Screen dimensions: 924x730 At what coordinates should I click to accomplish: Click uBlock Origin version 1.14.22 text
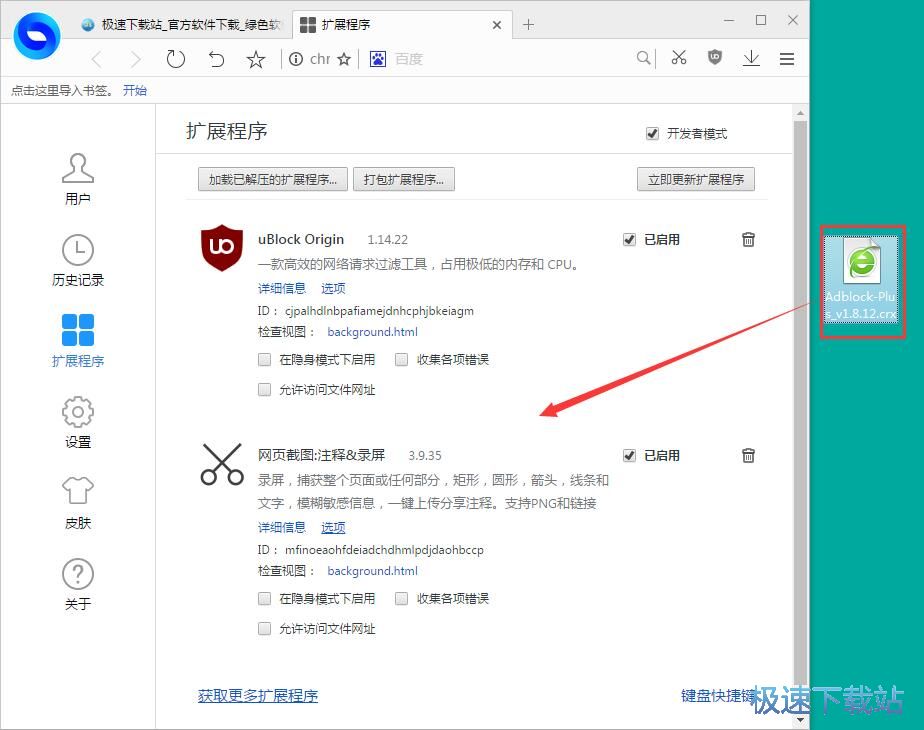(387, 240)
